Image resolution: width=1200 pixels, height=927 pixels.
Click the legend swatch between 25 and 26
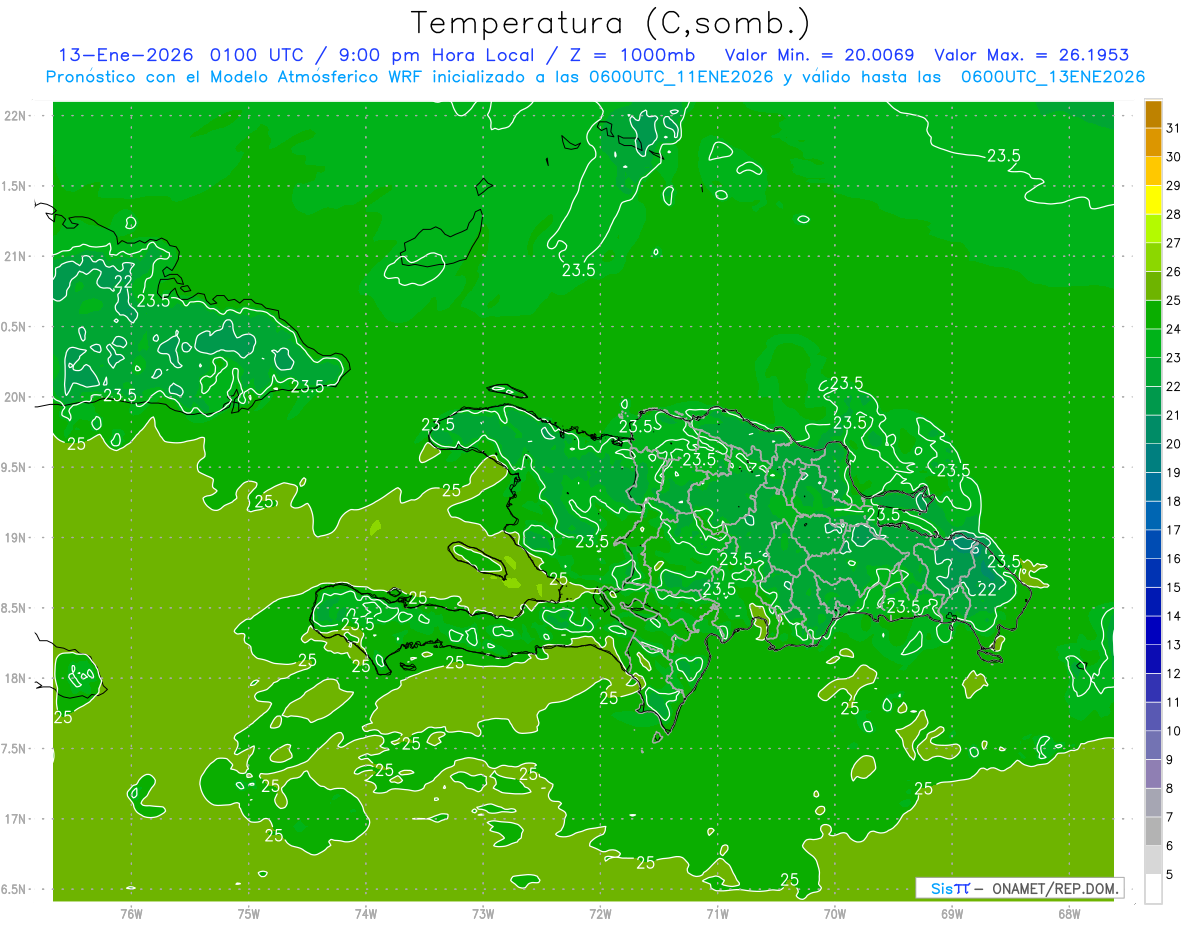[x=1153, y=286]
